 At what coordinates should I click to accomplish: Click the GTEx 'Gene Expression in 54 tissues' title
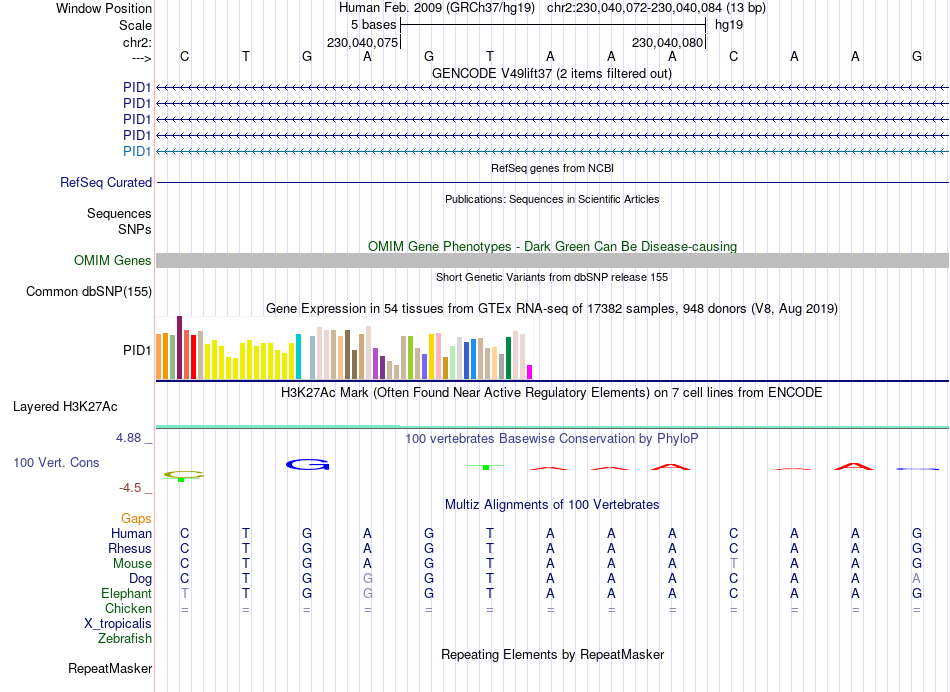pyautogui.click(x=552, y=308)
